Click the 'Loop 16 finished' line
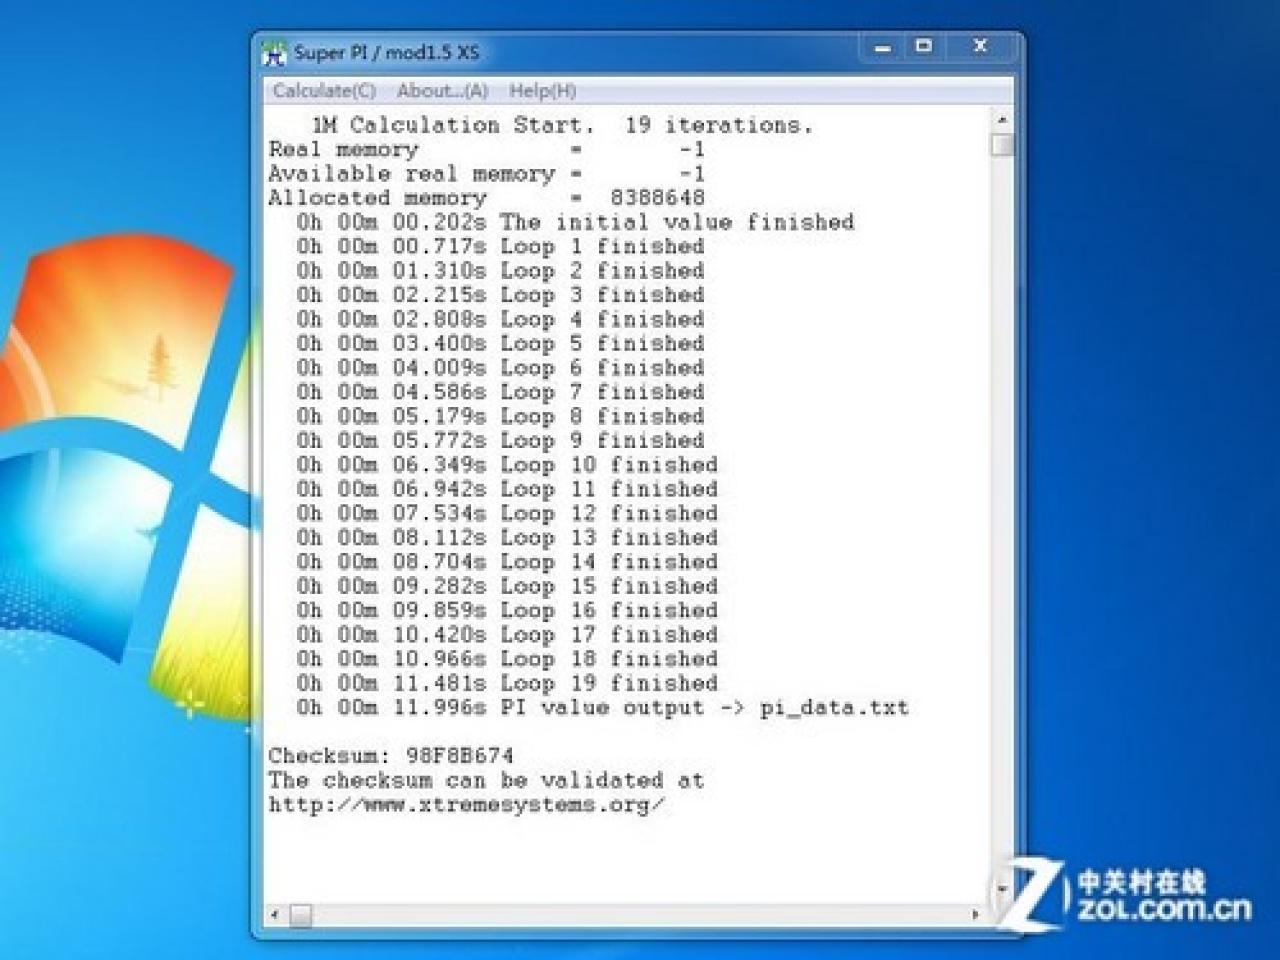Screen dimensions: 1280x960 coord(507,611)
